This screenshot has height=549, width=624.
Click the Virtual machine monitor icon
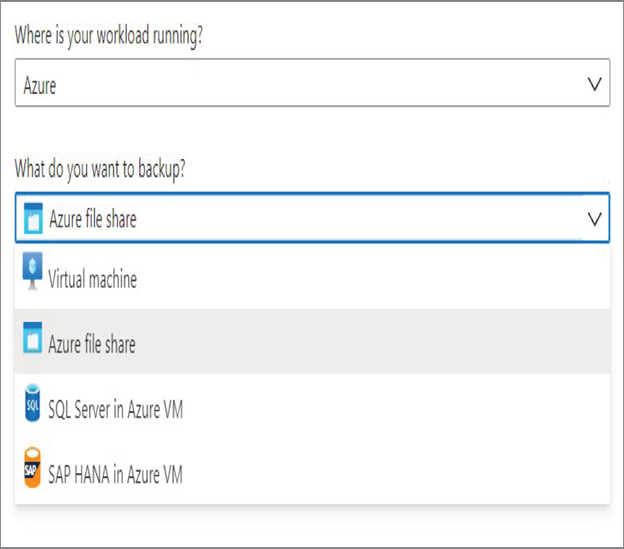(x=33, y=271)
